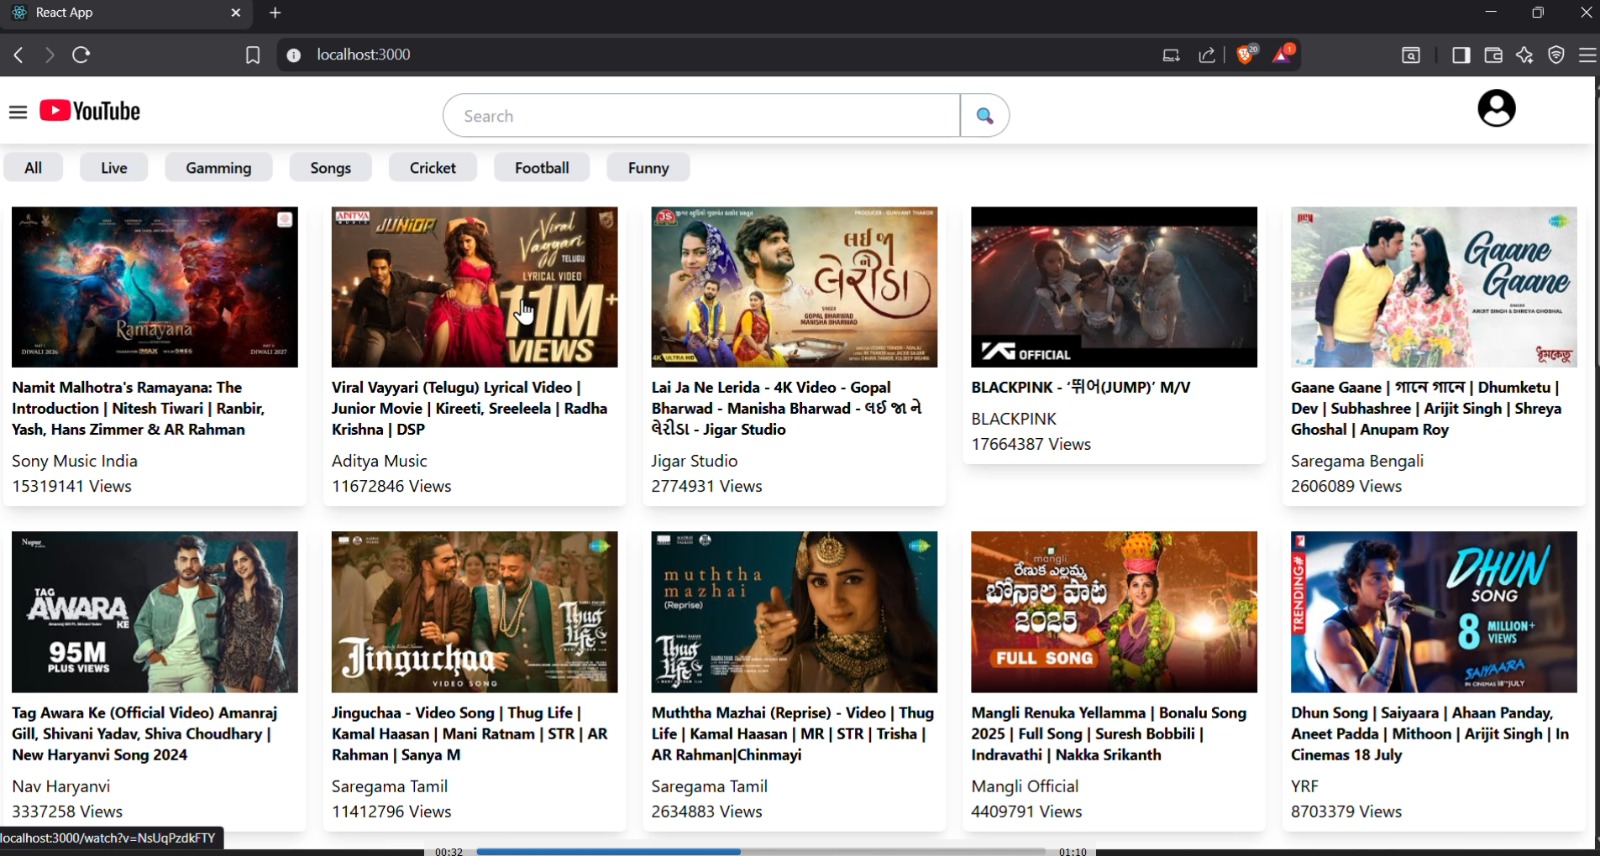Click channel name 'Saregama Bengali'
The image size is (1600, 856).
pyautogui.click(x=1357, y=461)
